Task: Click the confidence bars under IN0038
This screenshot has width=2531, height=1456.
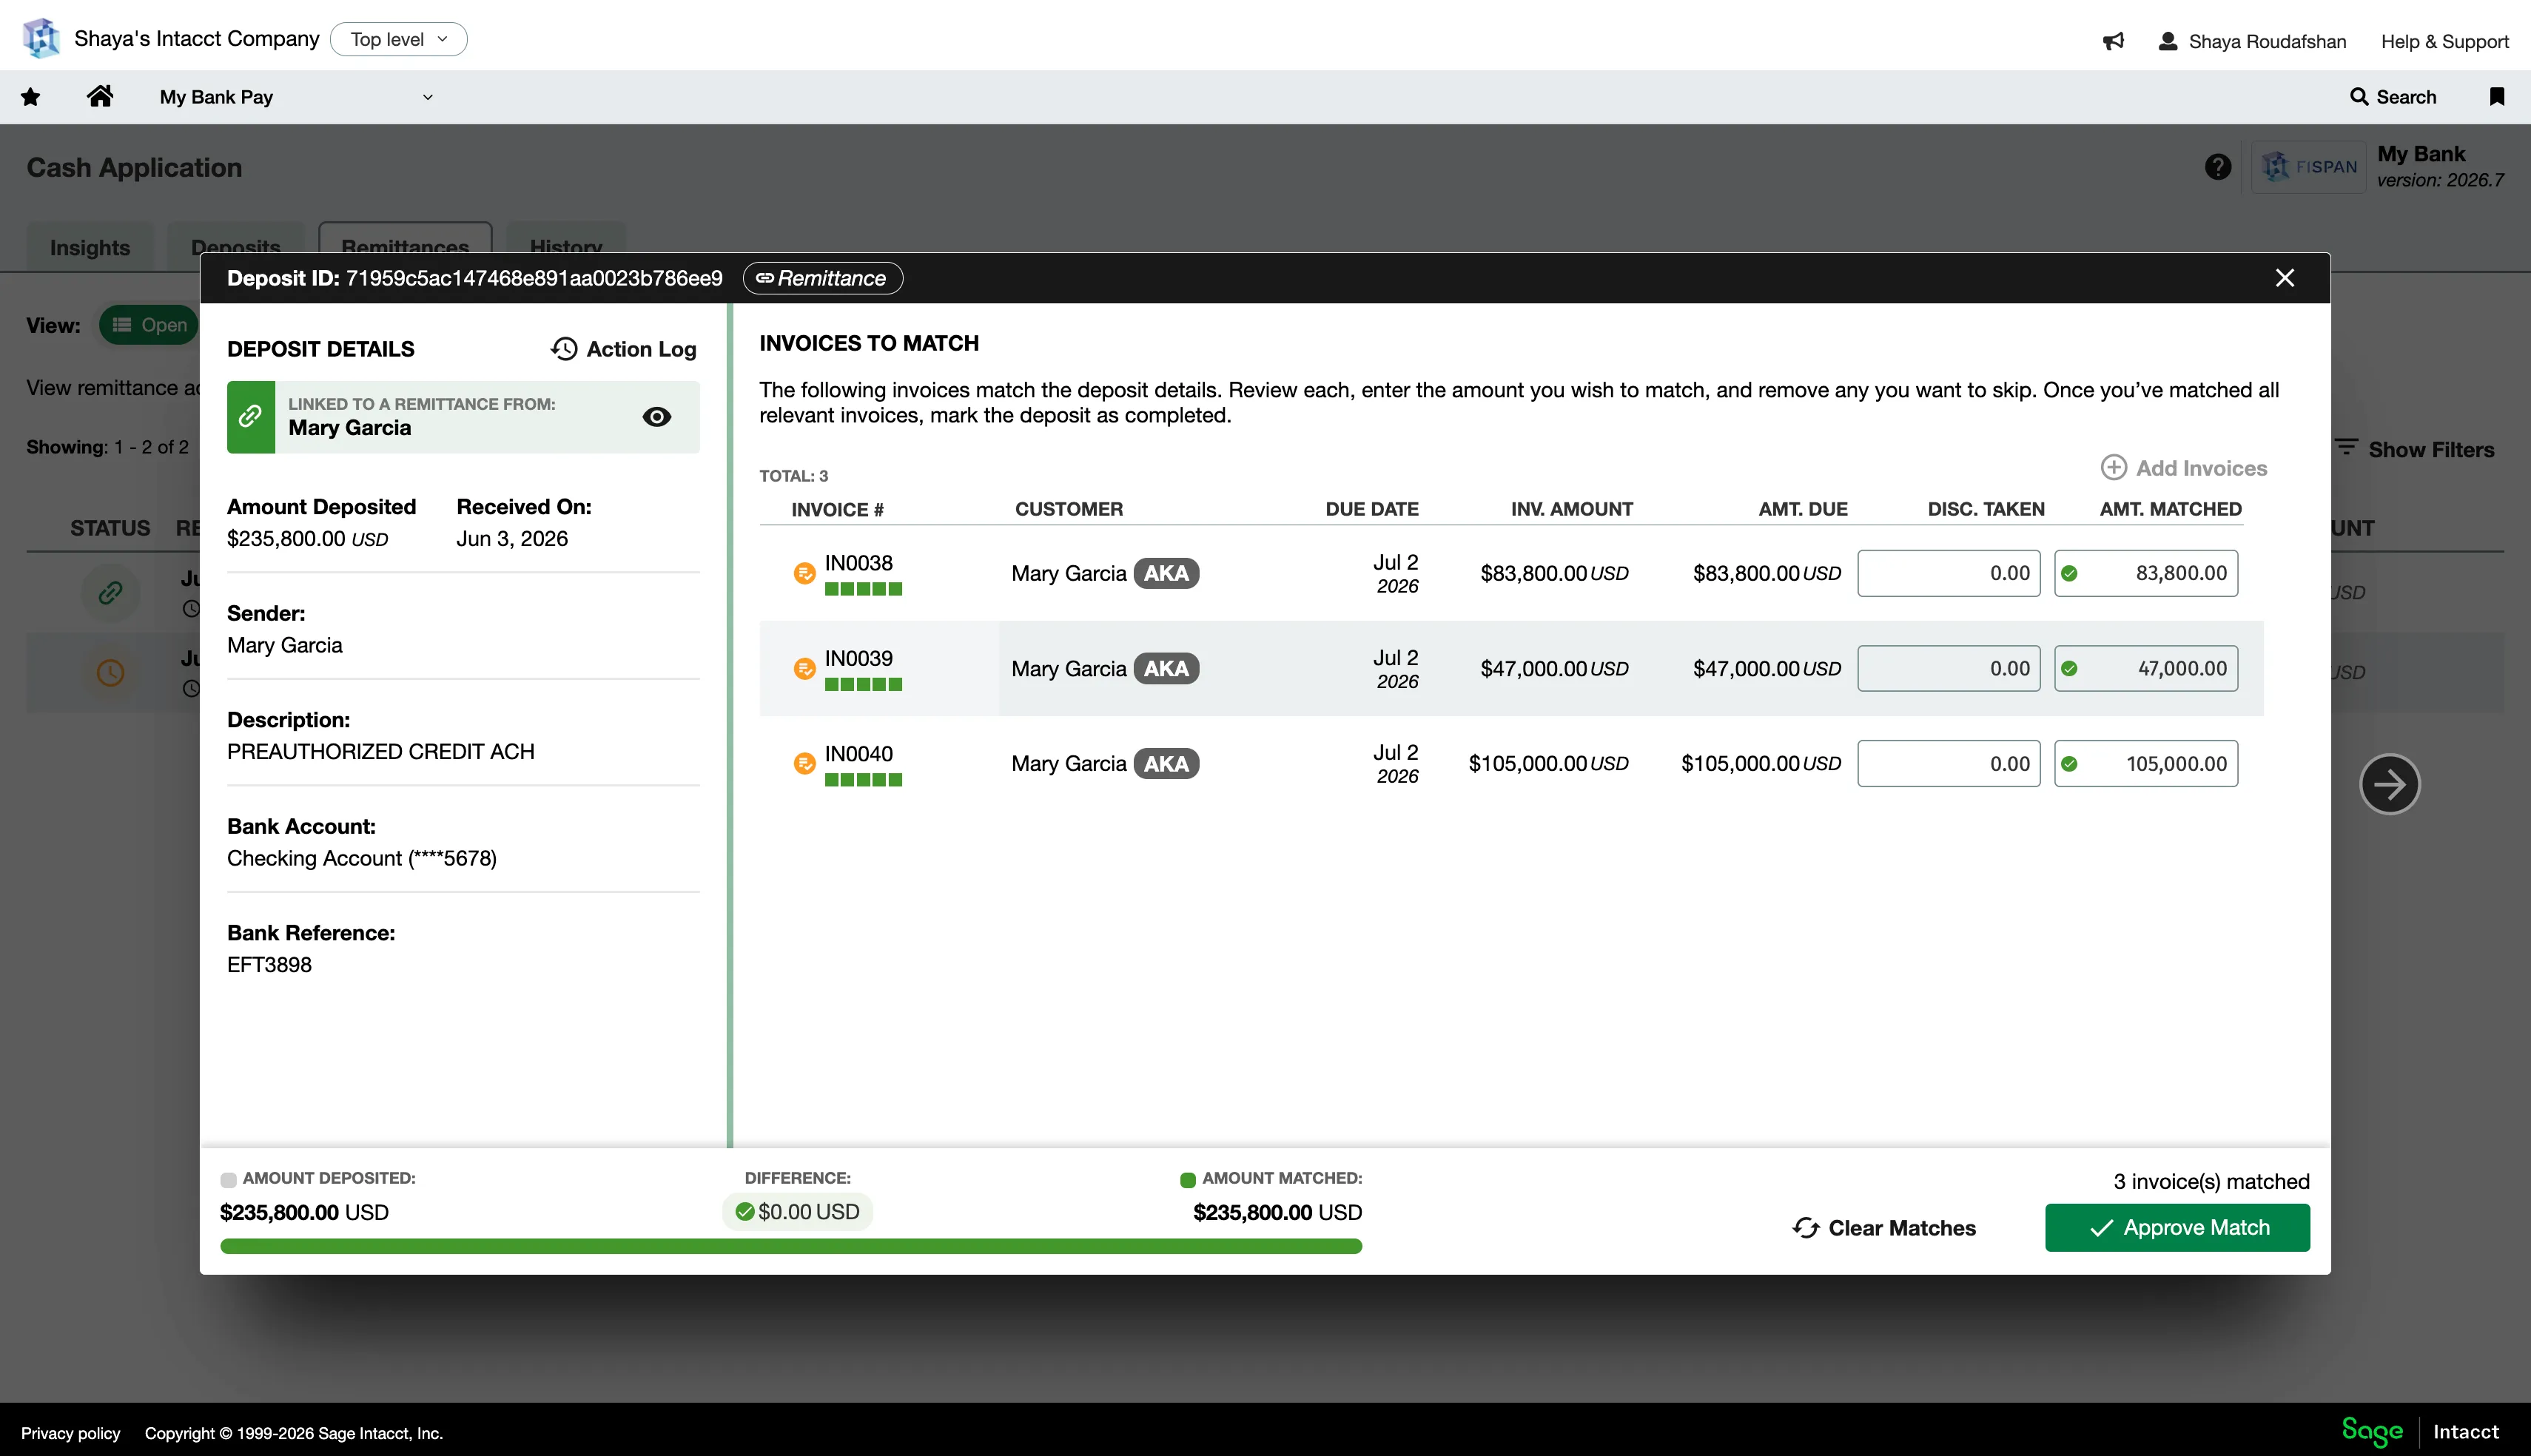Action: [863, 590]
